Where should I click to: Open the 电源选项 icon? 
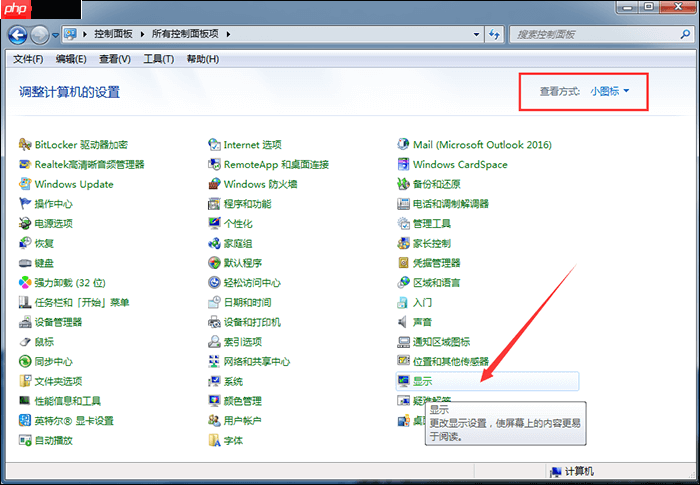[x=25, y=223]
